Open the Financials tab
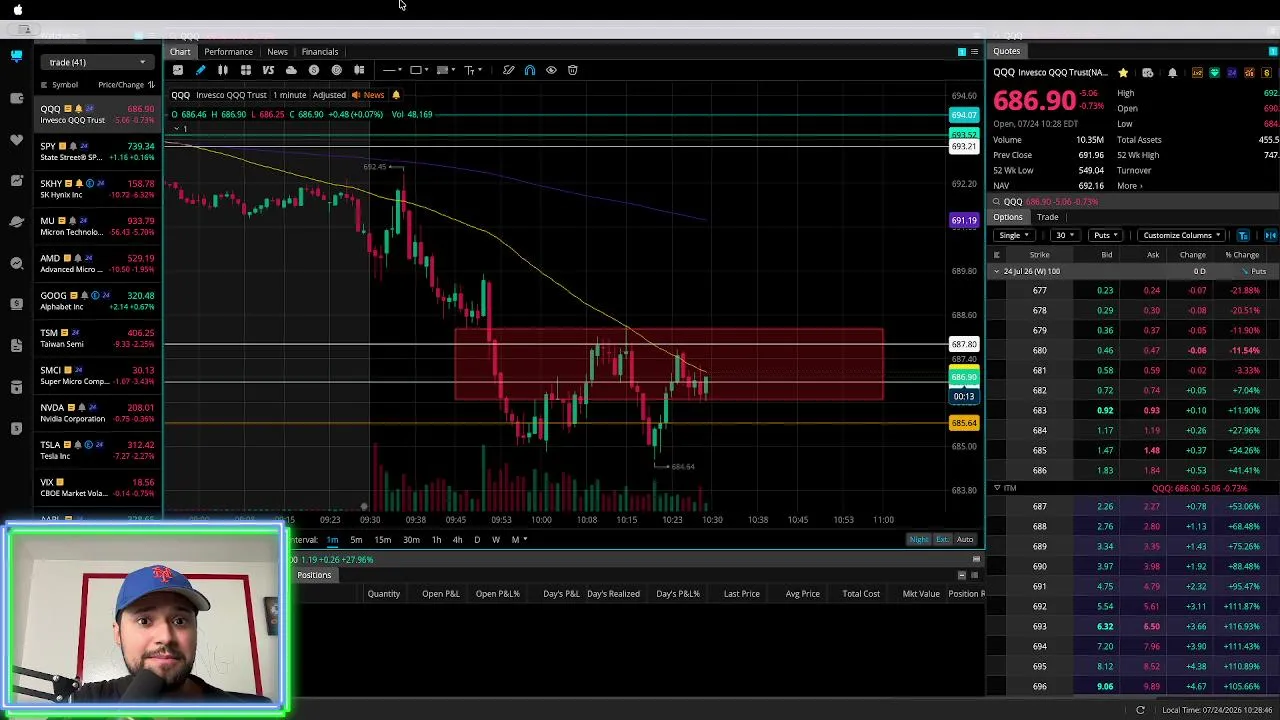1280x720 pixels. click(320, 52)
